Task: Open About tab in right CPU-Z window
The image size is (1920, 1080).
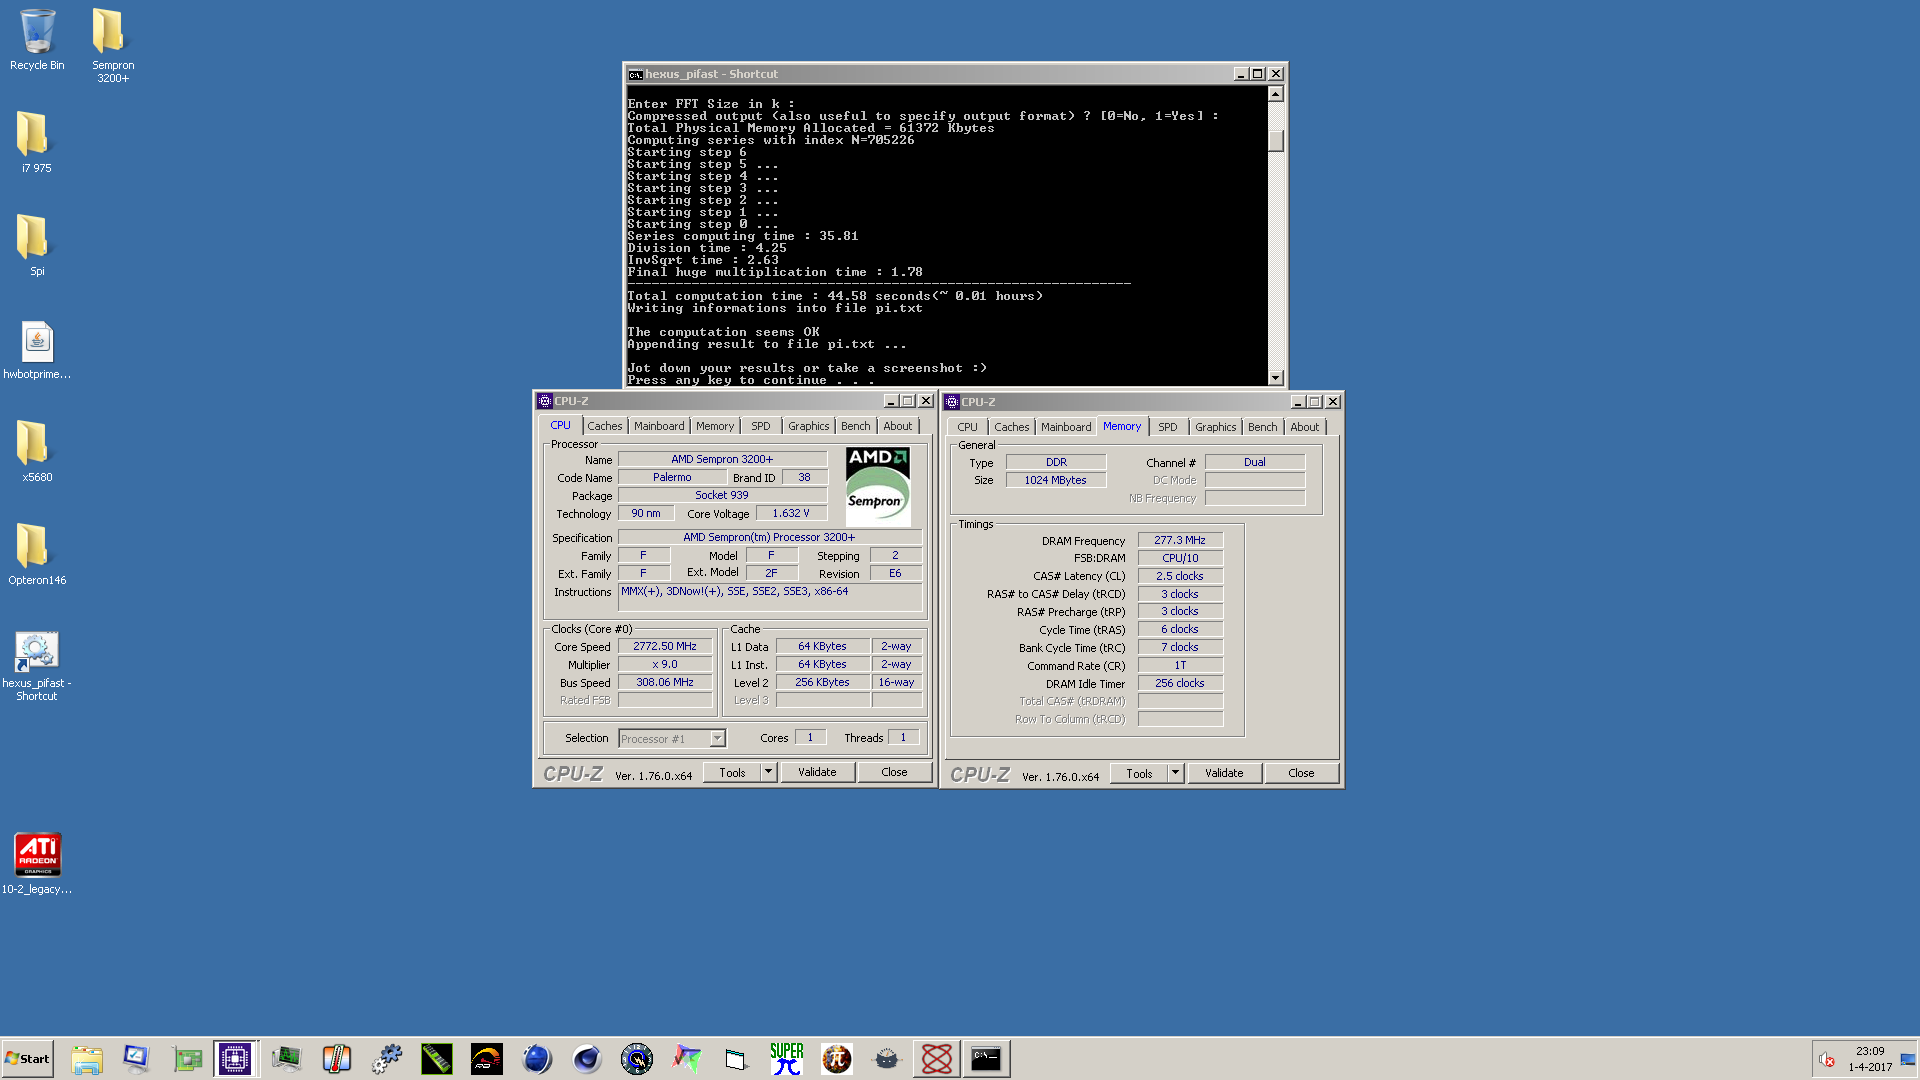Action: [x=1305, y=427]
